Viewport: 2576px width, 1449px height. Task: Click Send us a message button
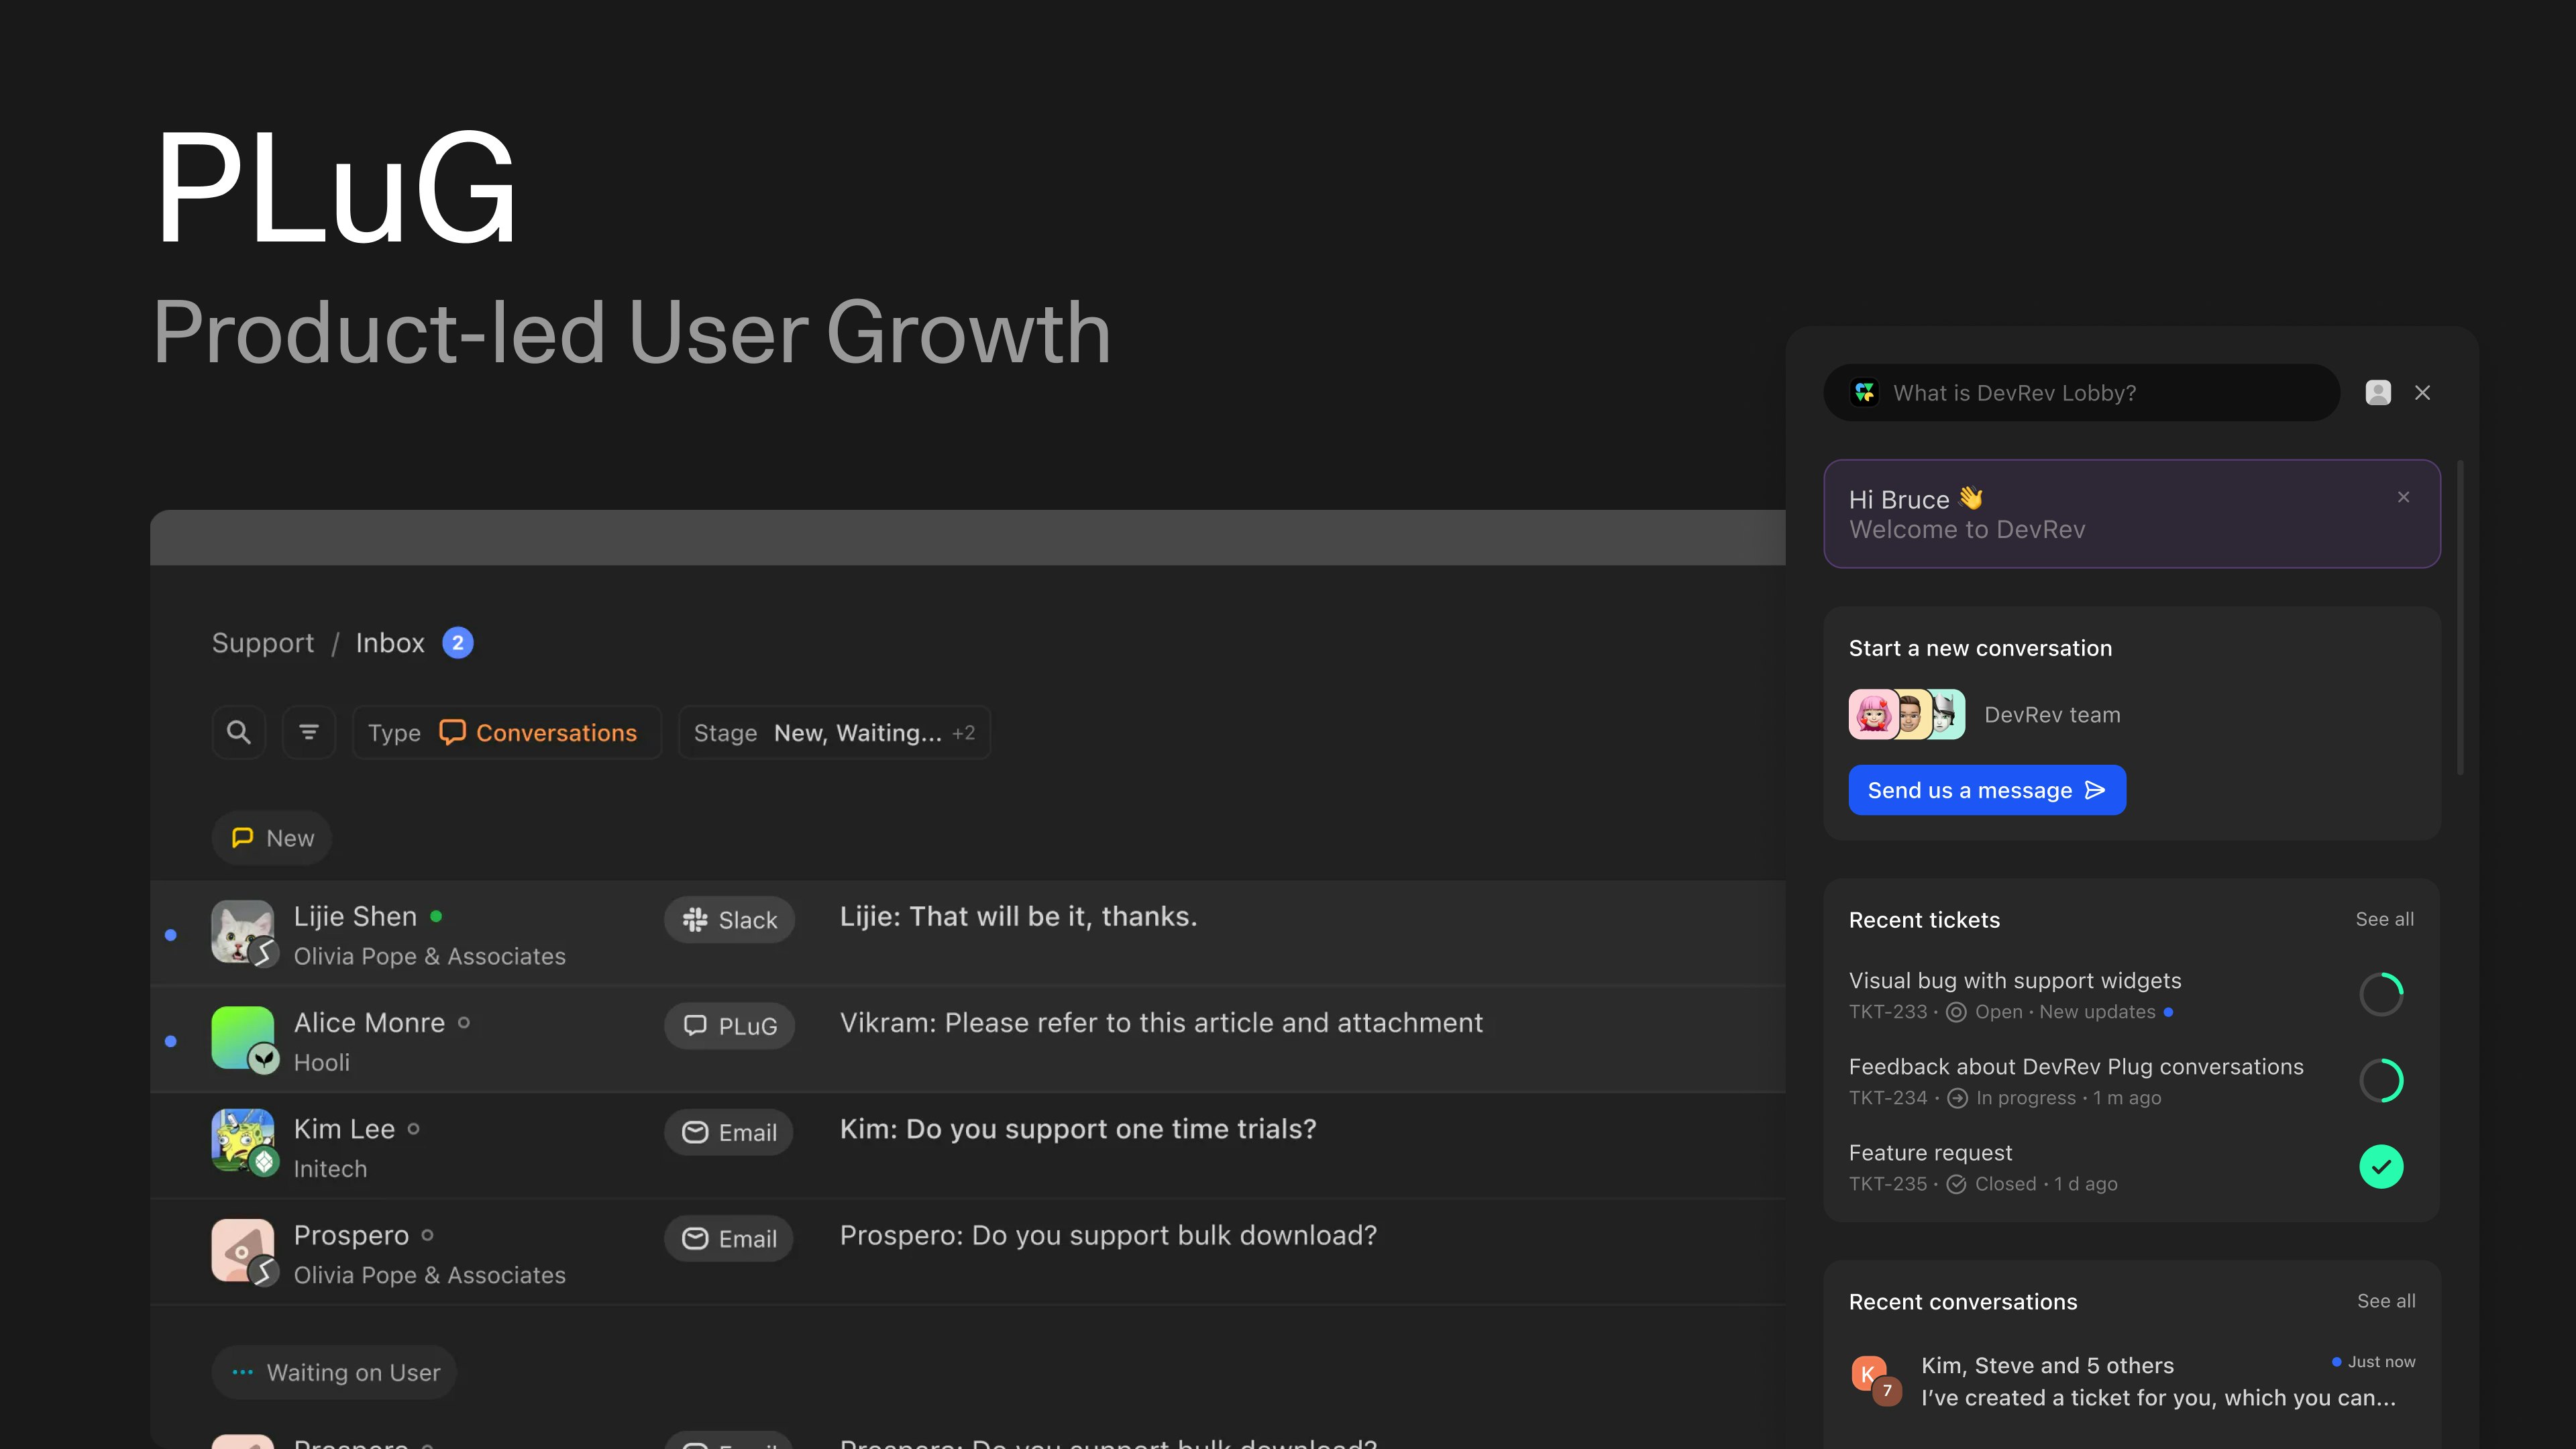click(1987, 790)
